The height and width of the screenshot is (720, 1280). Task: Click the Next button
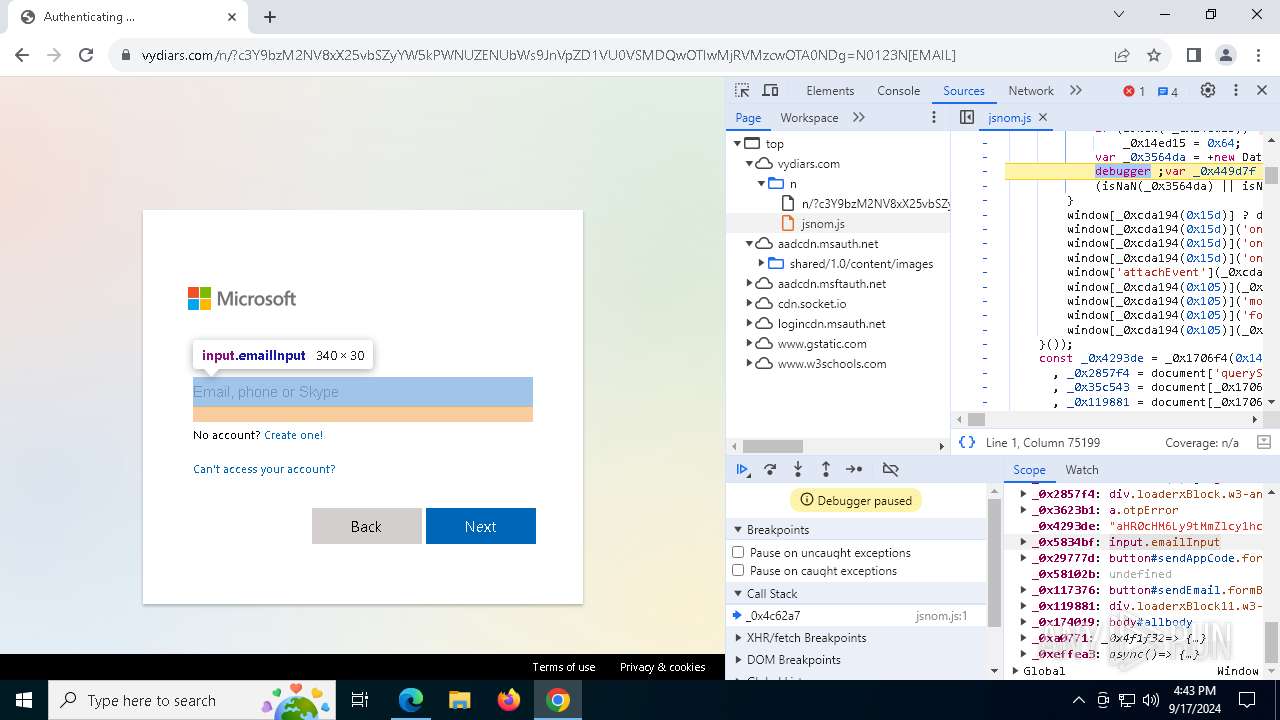tap(481, 526)
